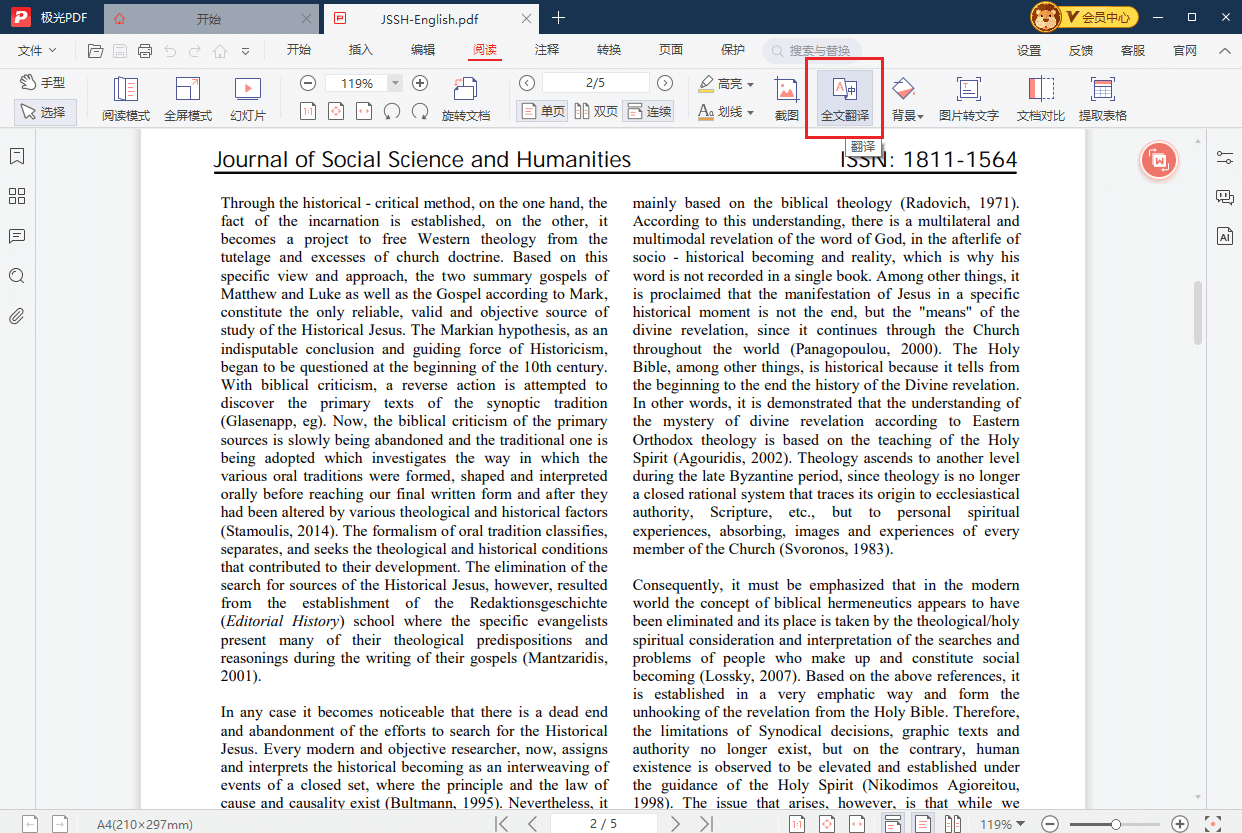Toggle 连续 continuous scrolling
1242x833 pixels.
(648, 111)
